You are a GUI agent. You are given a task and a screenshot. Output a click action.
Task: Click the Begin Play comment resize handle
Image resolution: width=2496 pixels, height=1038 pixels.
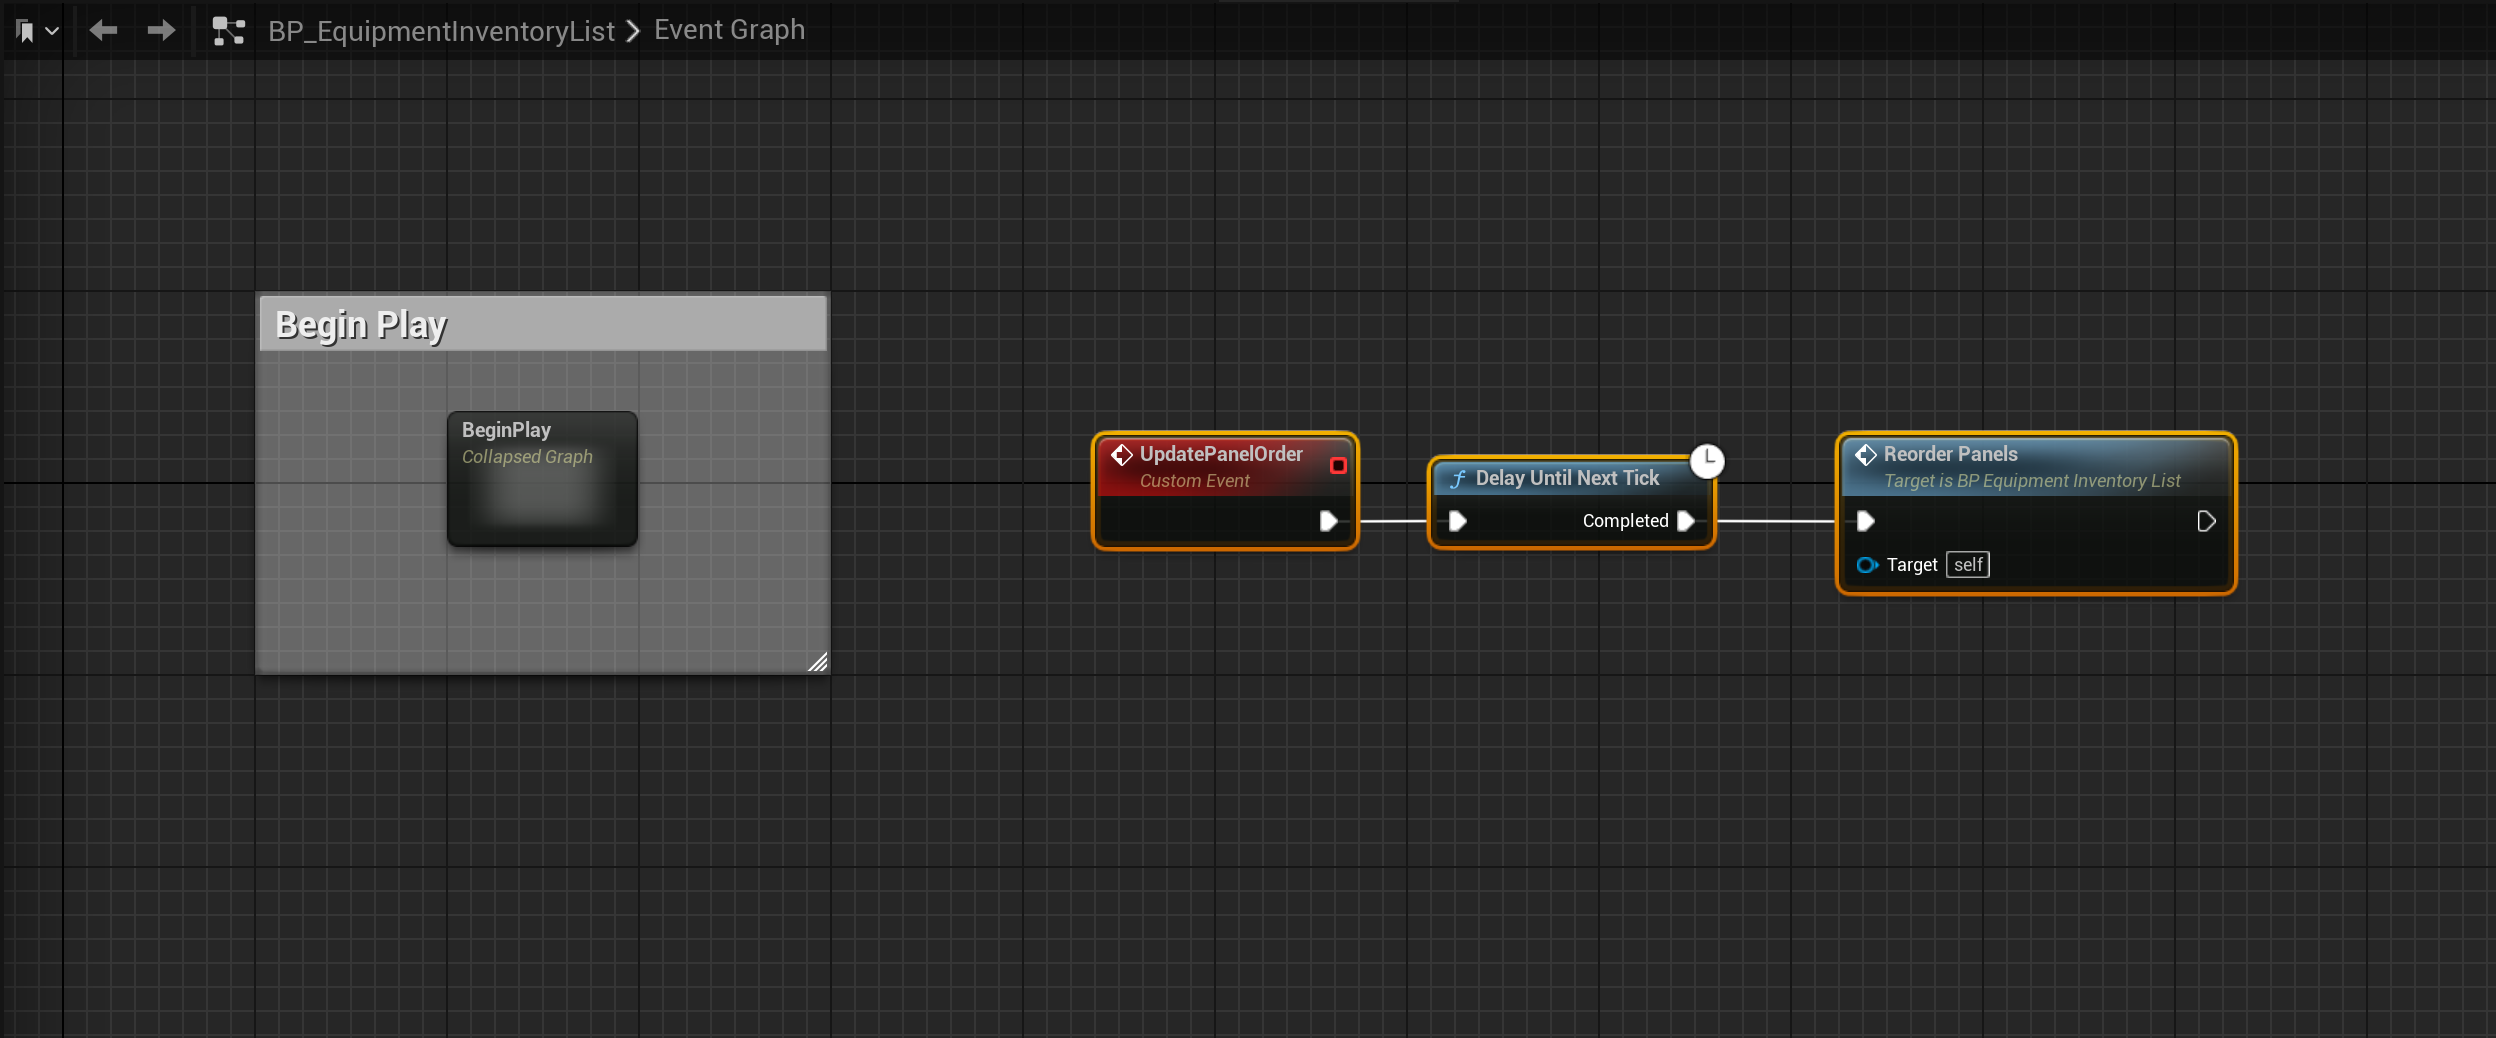817,662
